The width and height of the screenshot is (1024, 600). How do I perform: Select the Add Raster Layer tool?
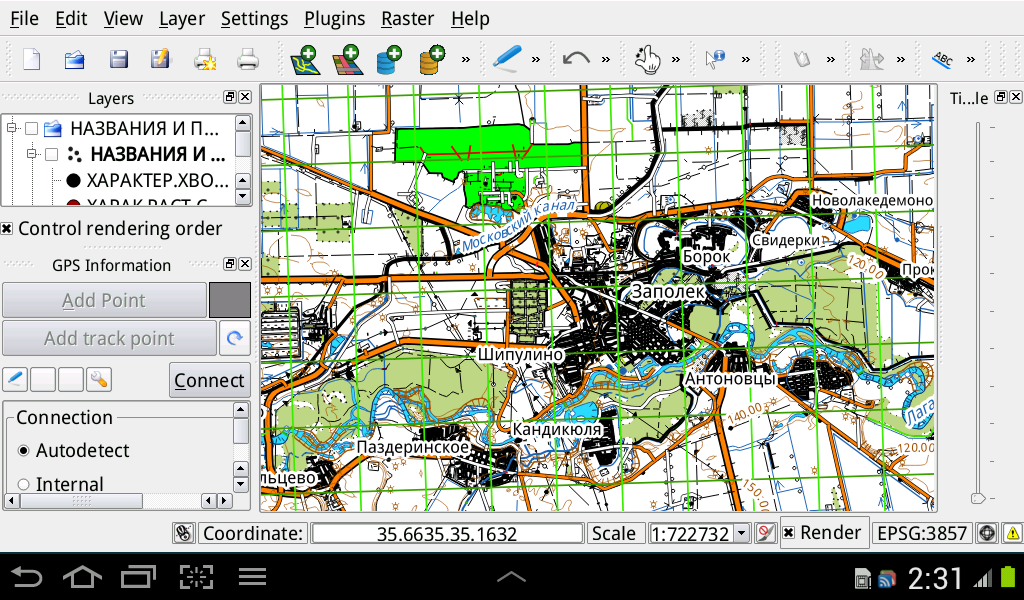click(x=348, y=58)
